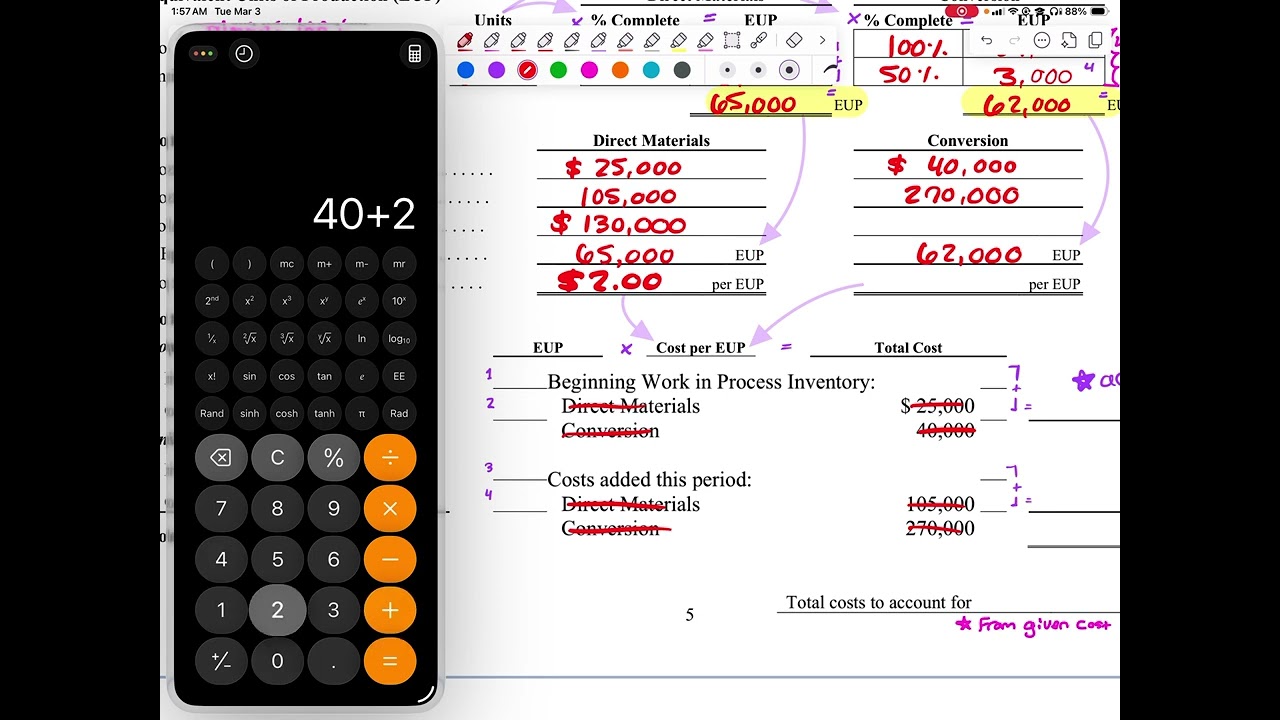Tap digit 5 on calculator

tap(277, 560)
